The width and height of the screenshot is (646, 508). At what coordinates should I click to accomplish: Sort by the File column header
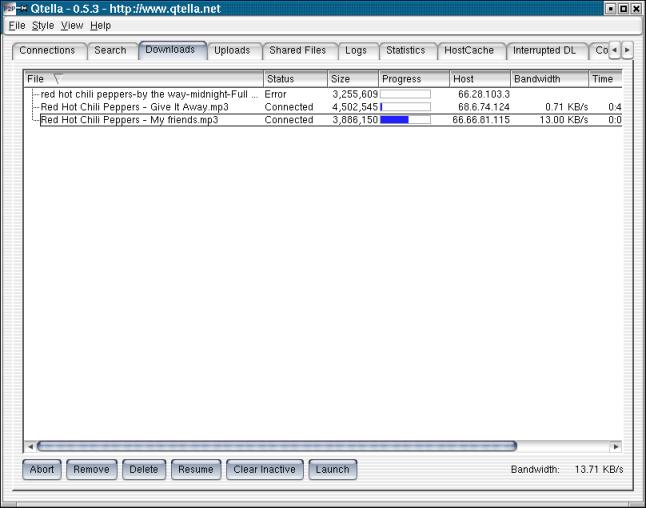[x=143, y=79]
